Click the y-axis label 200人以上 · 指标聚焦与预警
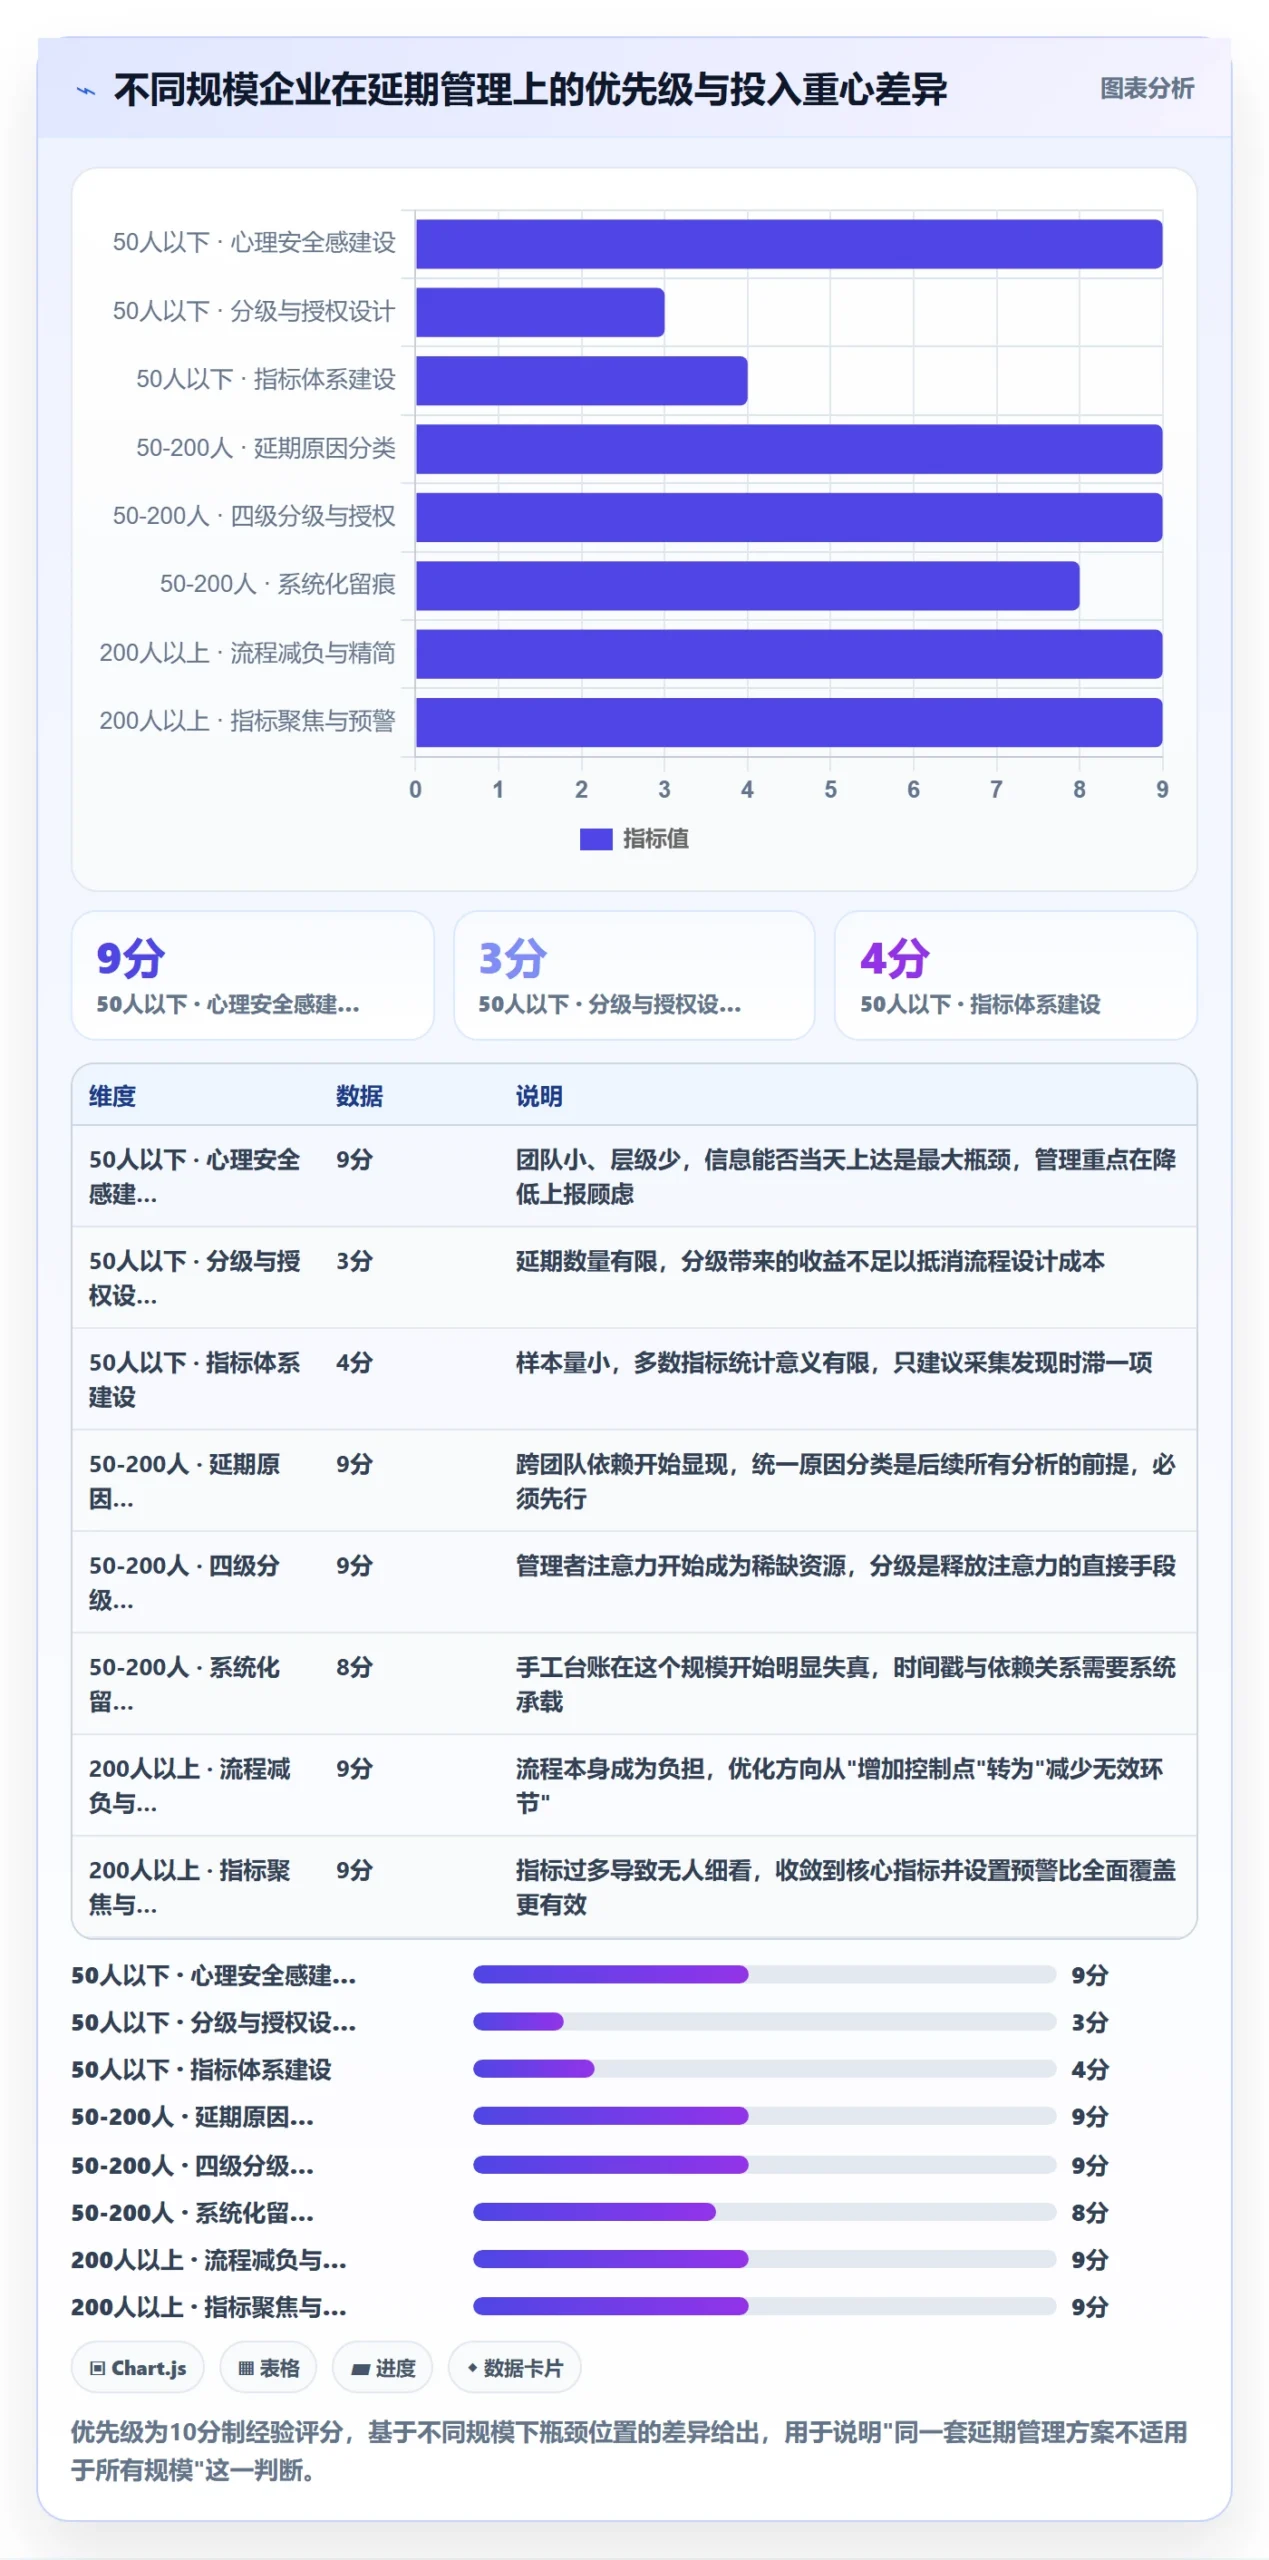This screenshot has width=1269, height=2560. (247, 721)
